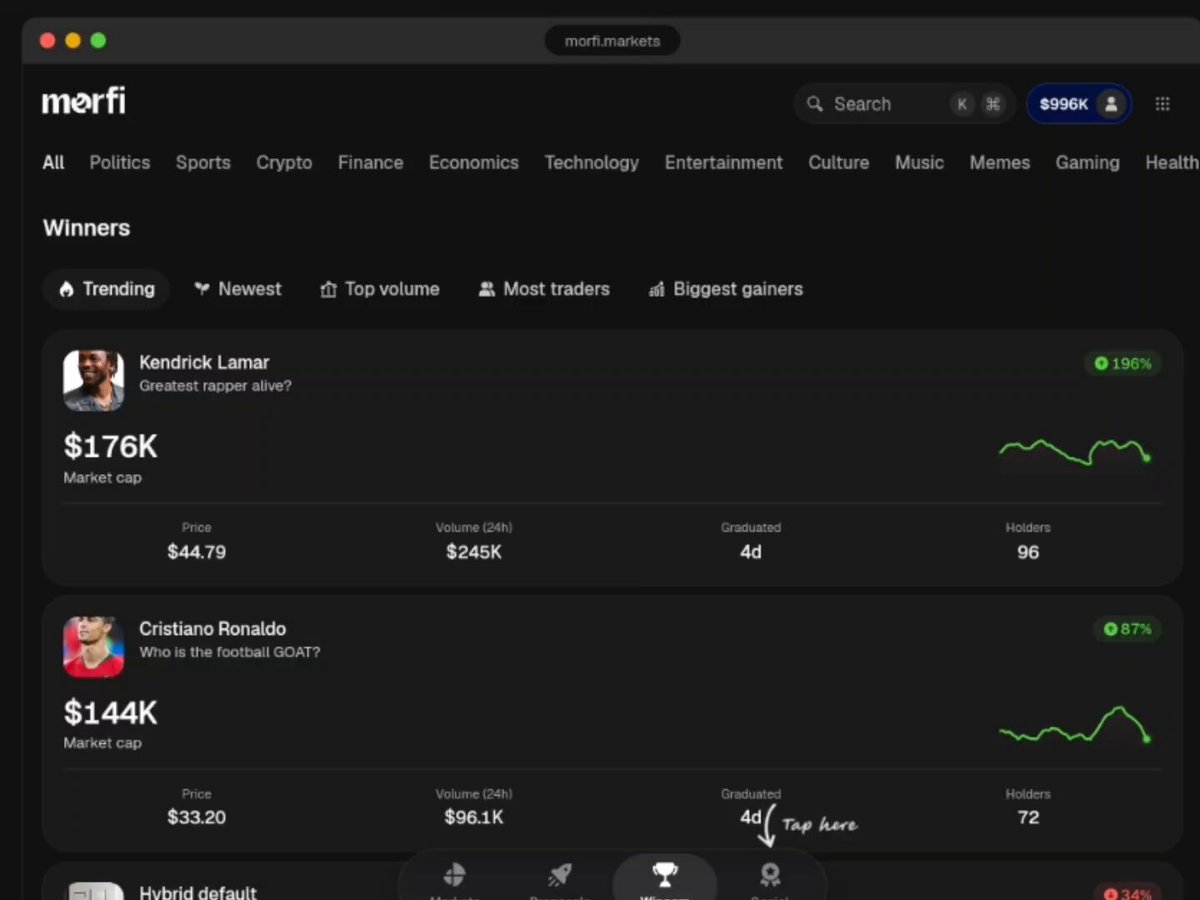
Task: Select the Trending filter
Action: [x=106, y=289]
